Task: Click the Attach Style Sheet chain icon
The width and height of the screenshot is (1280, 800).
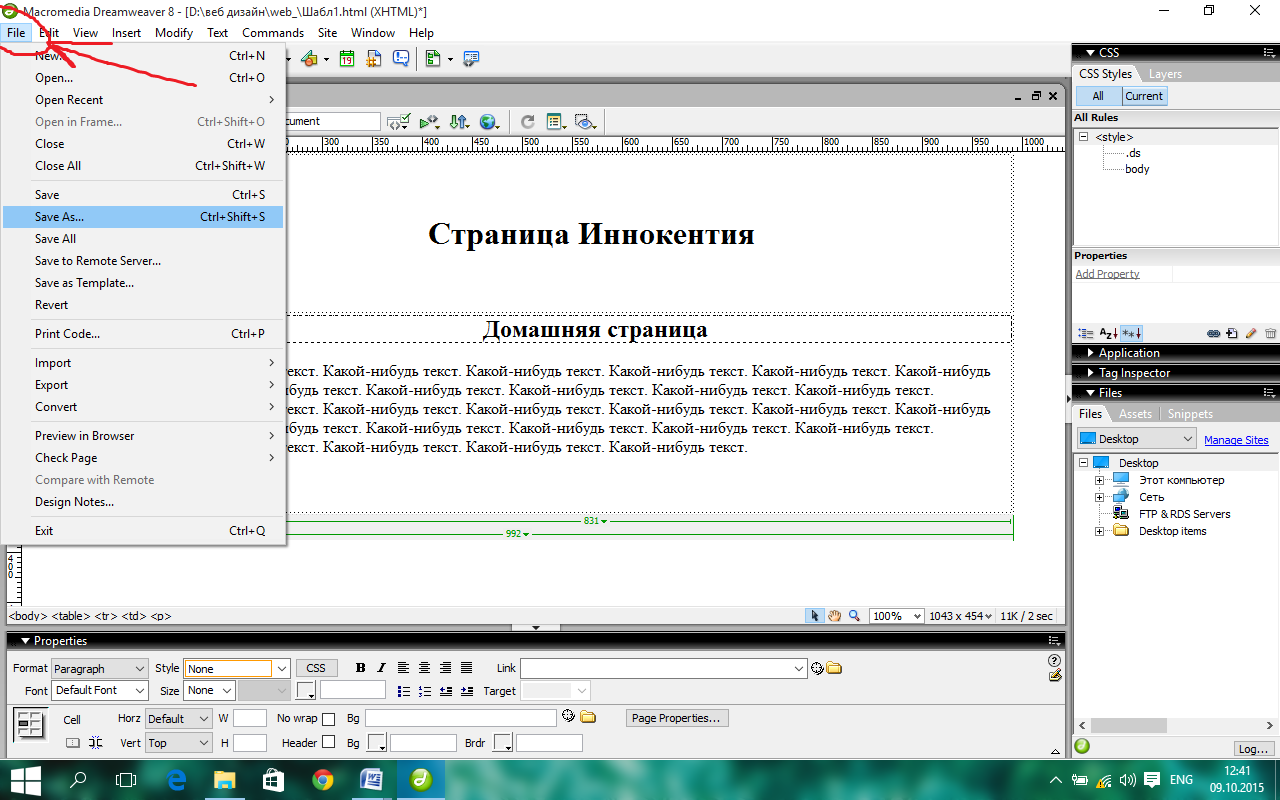Action: click(x=1213, y=333)
